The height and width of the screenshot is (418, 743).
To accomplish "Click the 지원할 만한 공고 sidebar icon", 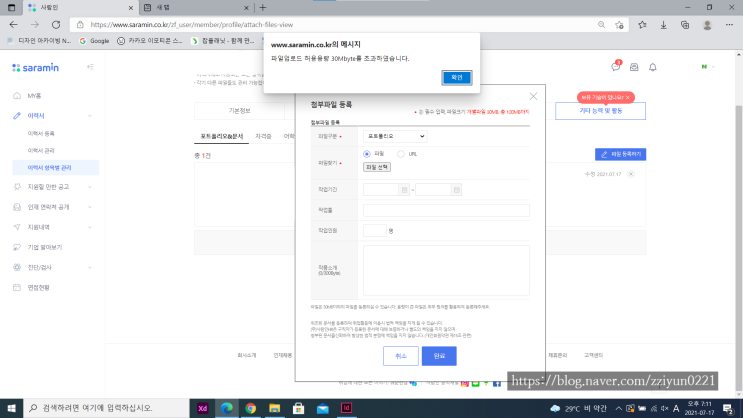I will pyautogui.click(x=17, y=187).
